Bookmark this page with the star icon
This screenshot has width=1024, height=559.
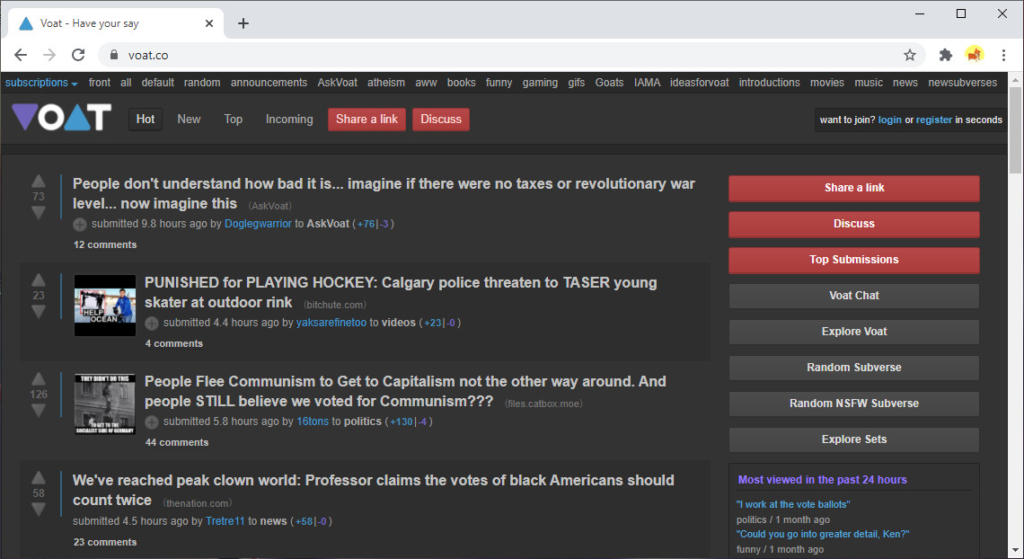(x=910, y=55)
